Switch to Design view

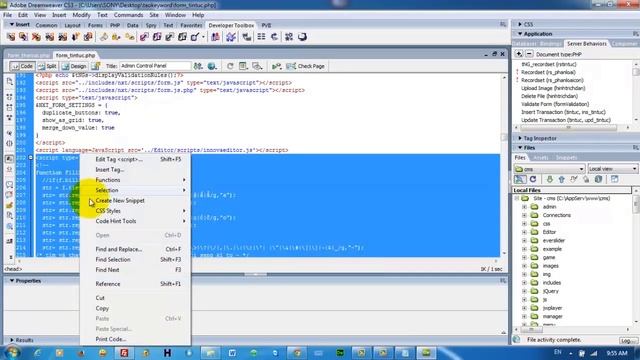pyautogui.click(x=74, y=66)
